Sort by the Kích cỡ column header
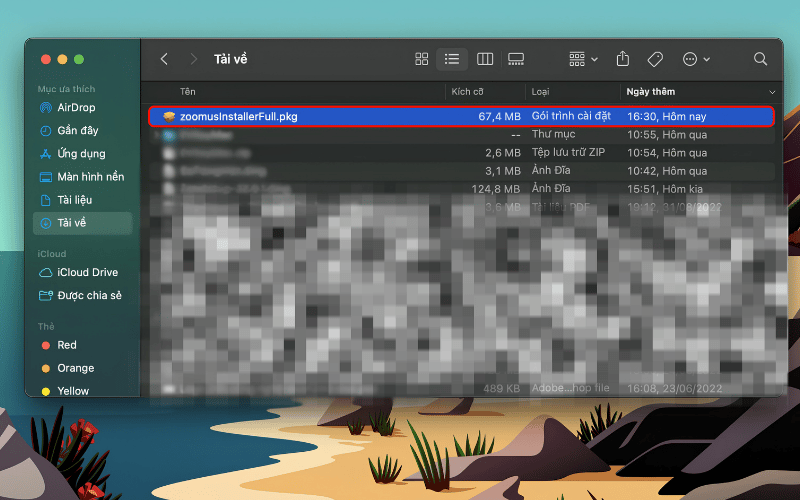Viewport: 800px width, 500px height. click(x=467, y=92)
